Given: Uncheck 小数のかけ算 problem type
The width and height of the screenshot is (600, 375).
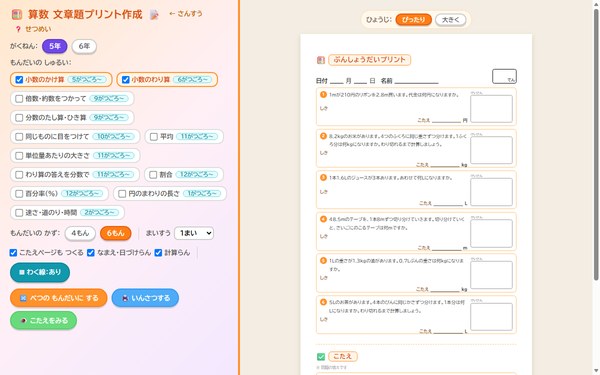Looking at the screenshot, I should [19, 80].
